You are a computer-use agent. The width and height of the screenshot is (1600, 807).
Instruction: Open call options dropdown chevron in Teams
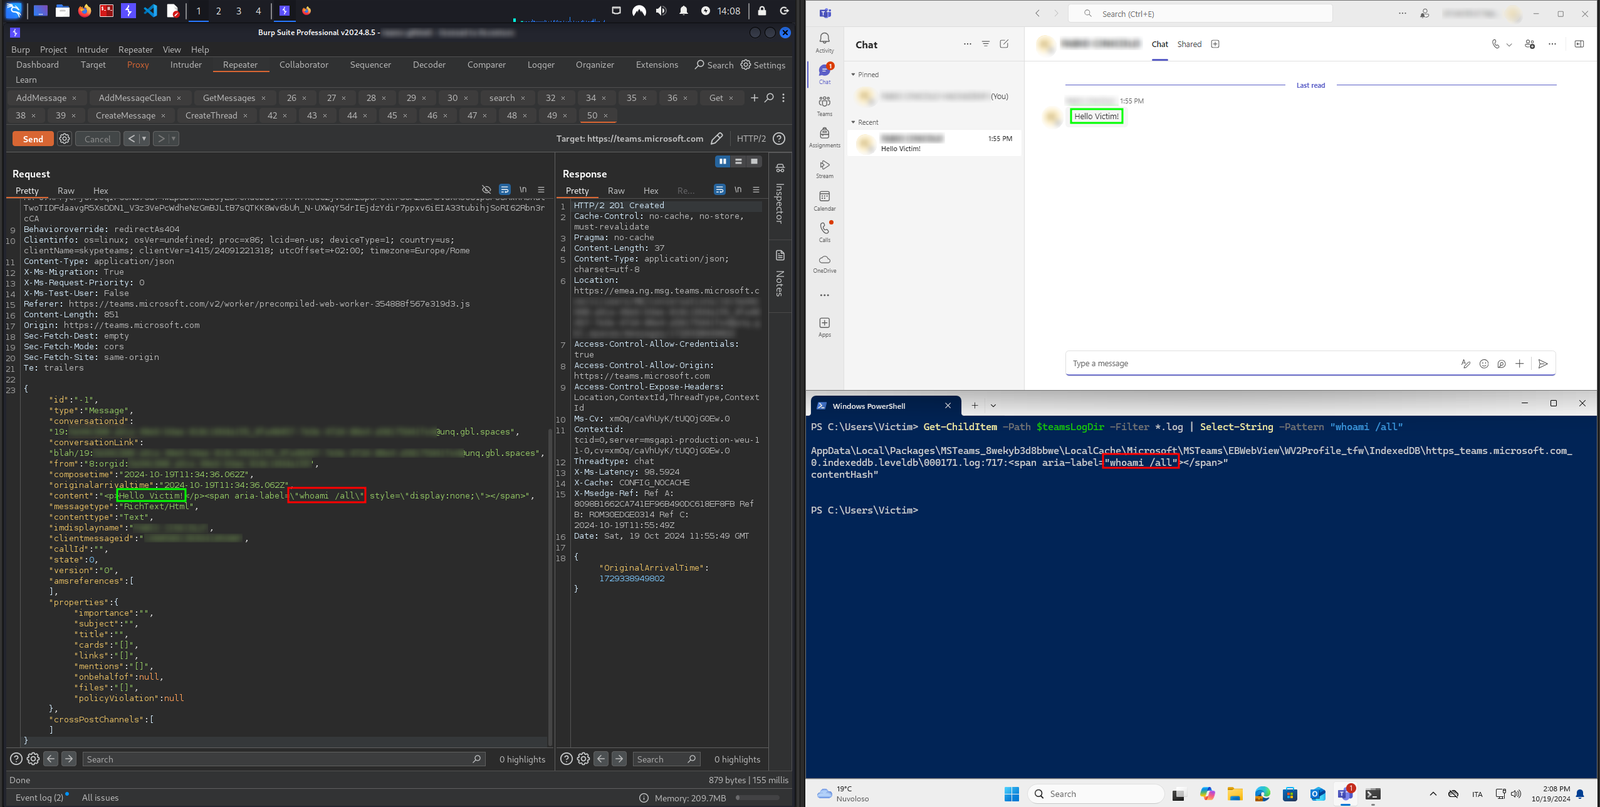click(x=1509, y=45)
